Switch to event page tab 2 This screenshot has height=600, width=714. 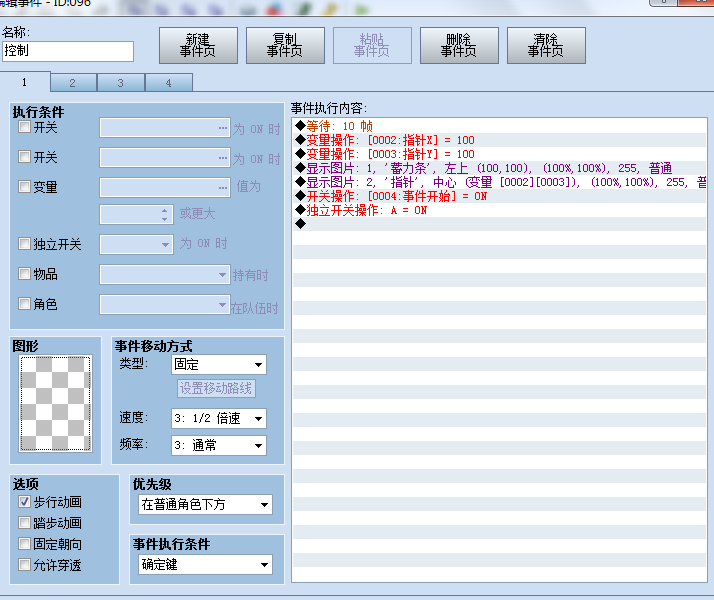[x=73, y=83]
